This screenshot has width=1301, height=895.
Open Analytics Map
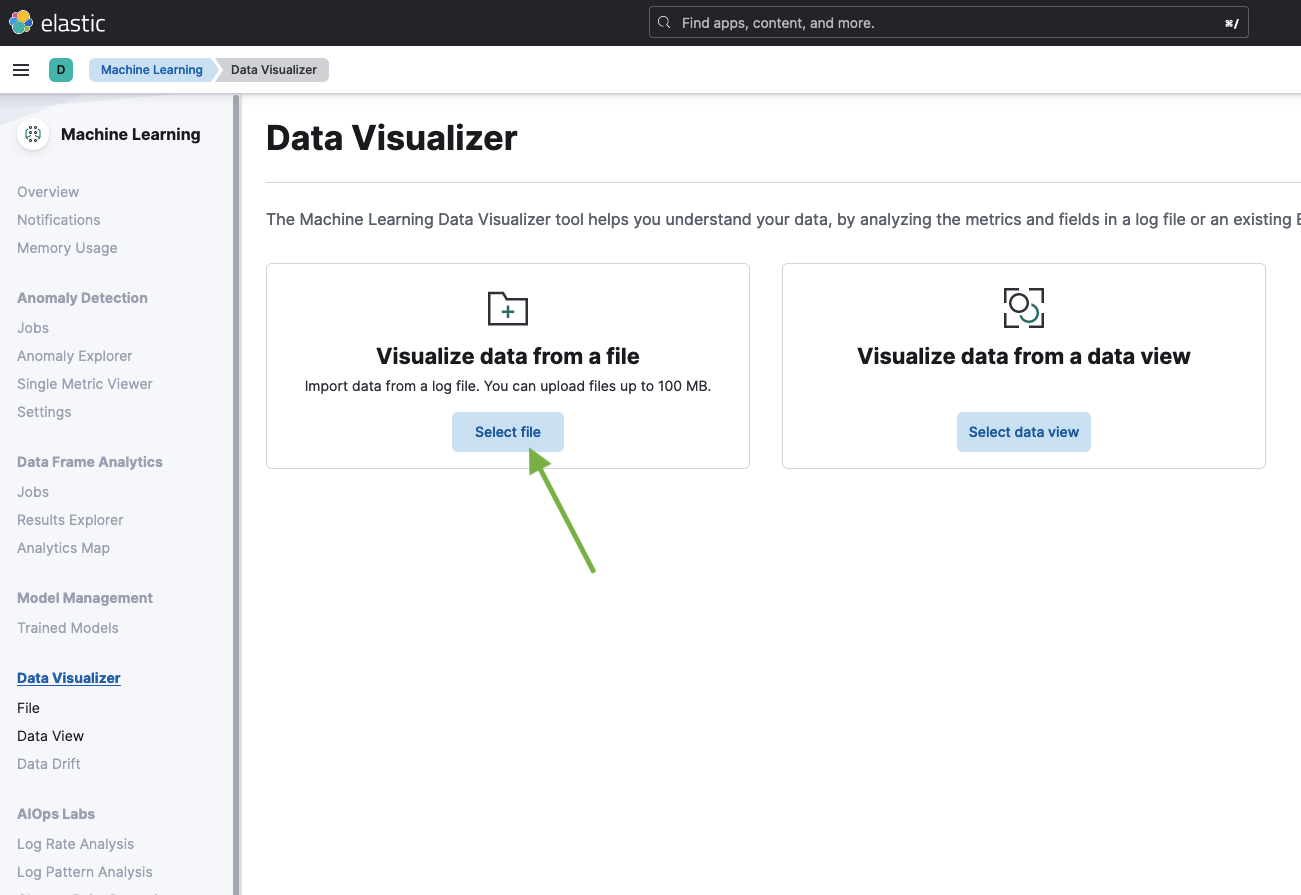(x=63, y=548)
